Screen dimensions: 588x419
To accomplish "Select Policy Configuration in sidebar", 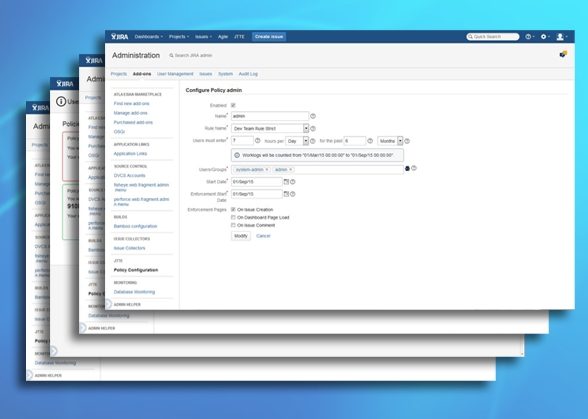I will (136, 270).
